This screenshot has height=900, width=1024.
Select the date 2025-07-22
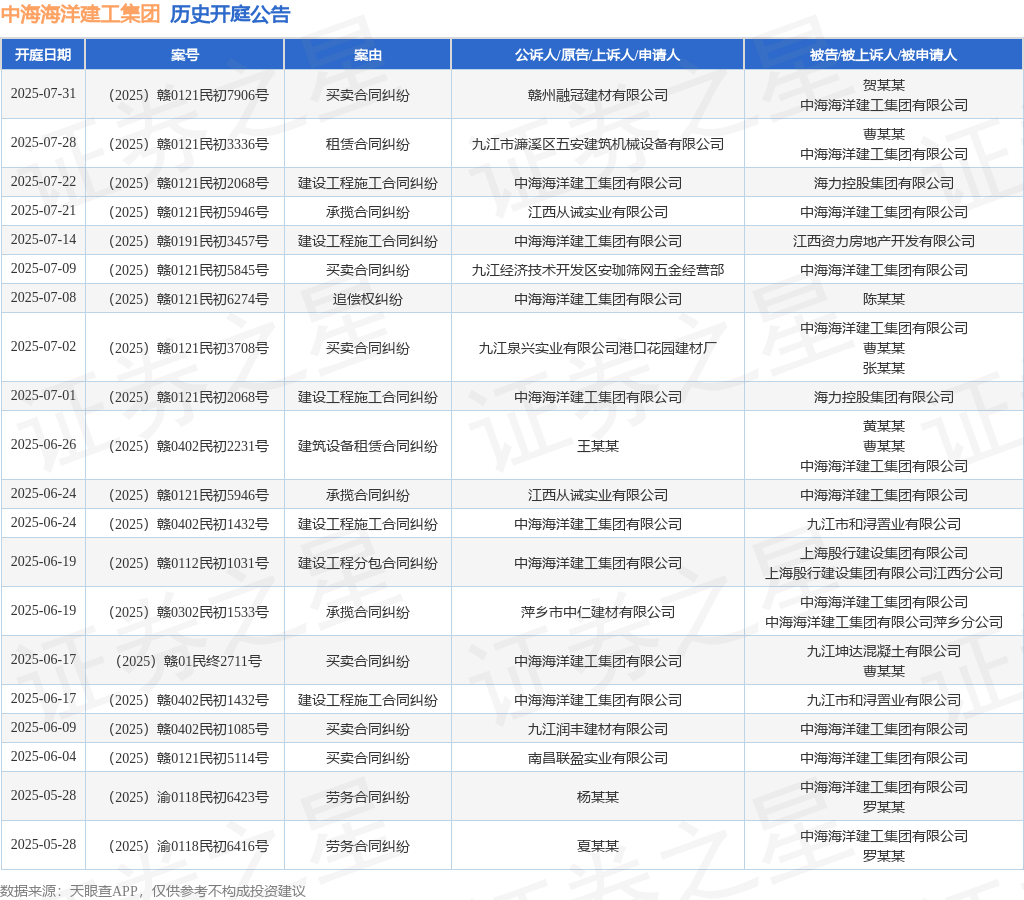tap(43, 182)
